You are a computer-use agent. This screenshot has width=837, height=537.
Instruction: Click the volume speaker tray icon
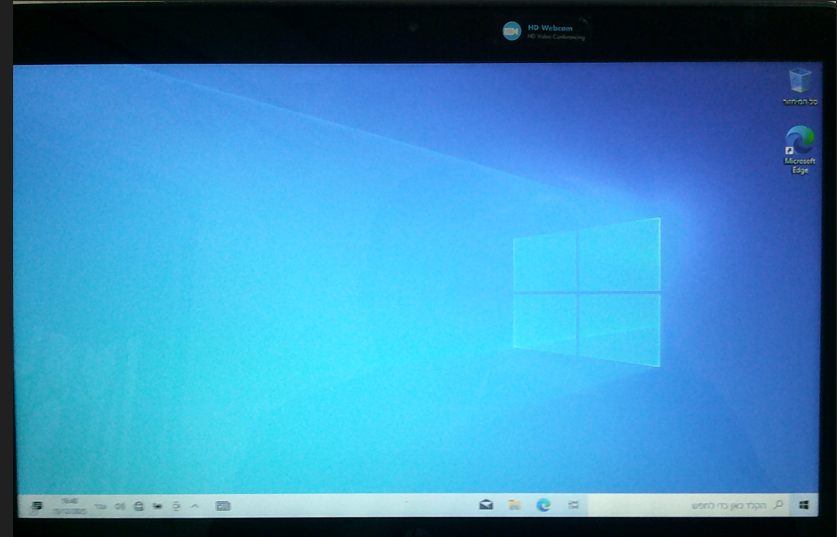click(120, 506)
